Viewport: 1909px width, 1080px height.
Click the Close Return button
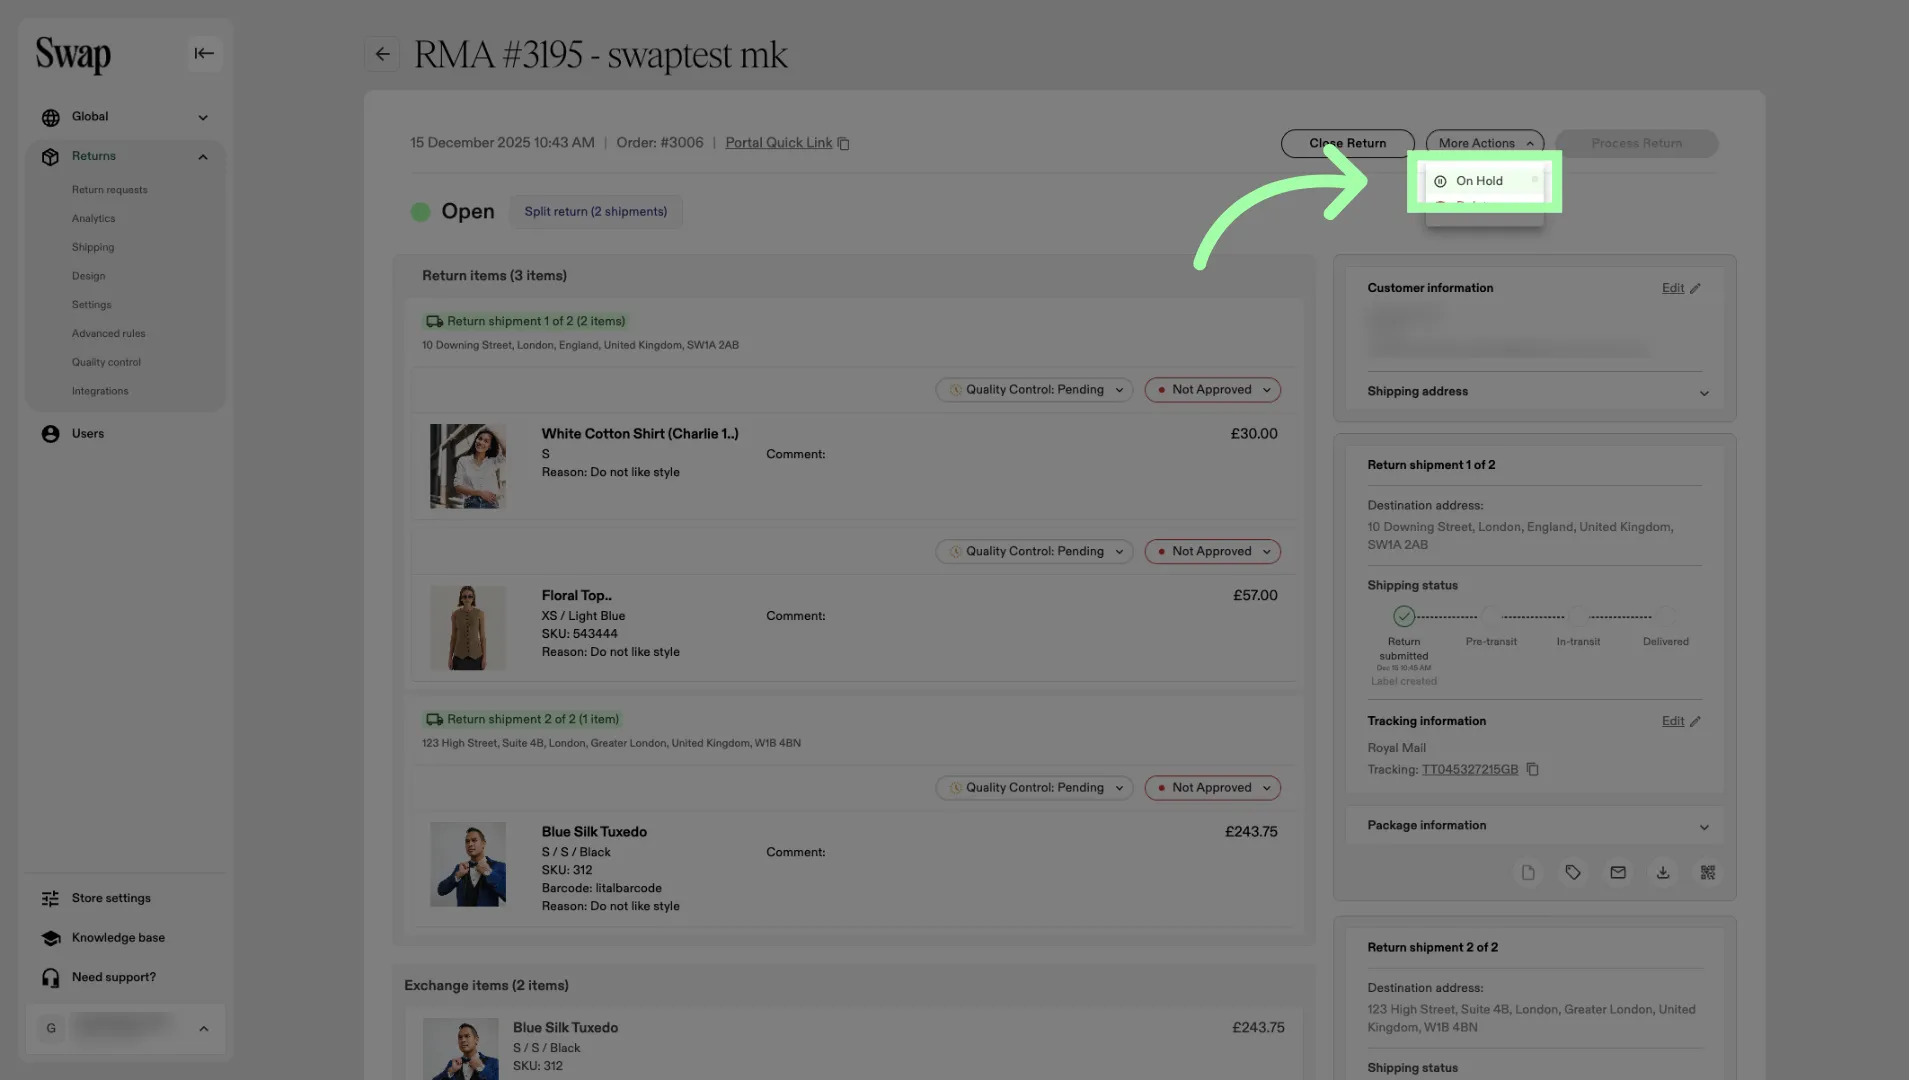pyautogui.click(x=1347, y=143)
